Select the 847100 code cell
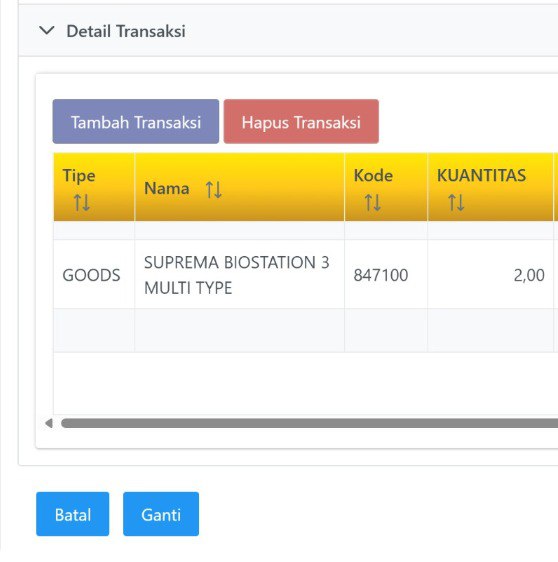Image resolution: width=558 pixels, height=562 pixels. (386, 275)
